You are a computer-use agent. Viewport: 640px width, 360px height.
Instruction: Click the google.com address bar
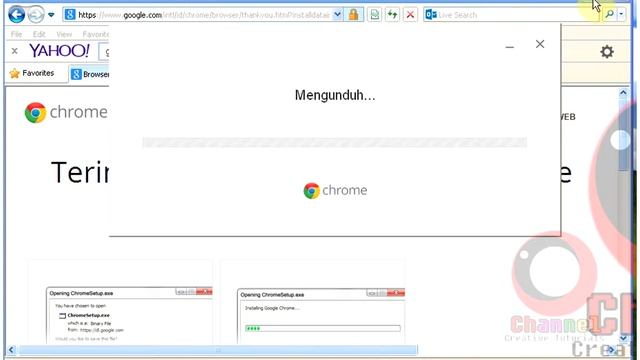pos(203,15)
